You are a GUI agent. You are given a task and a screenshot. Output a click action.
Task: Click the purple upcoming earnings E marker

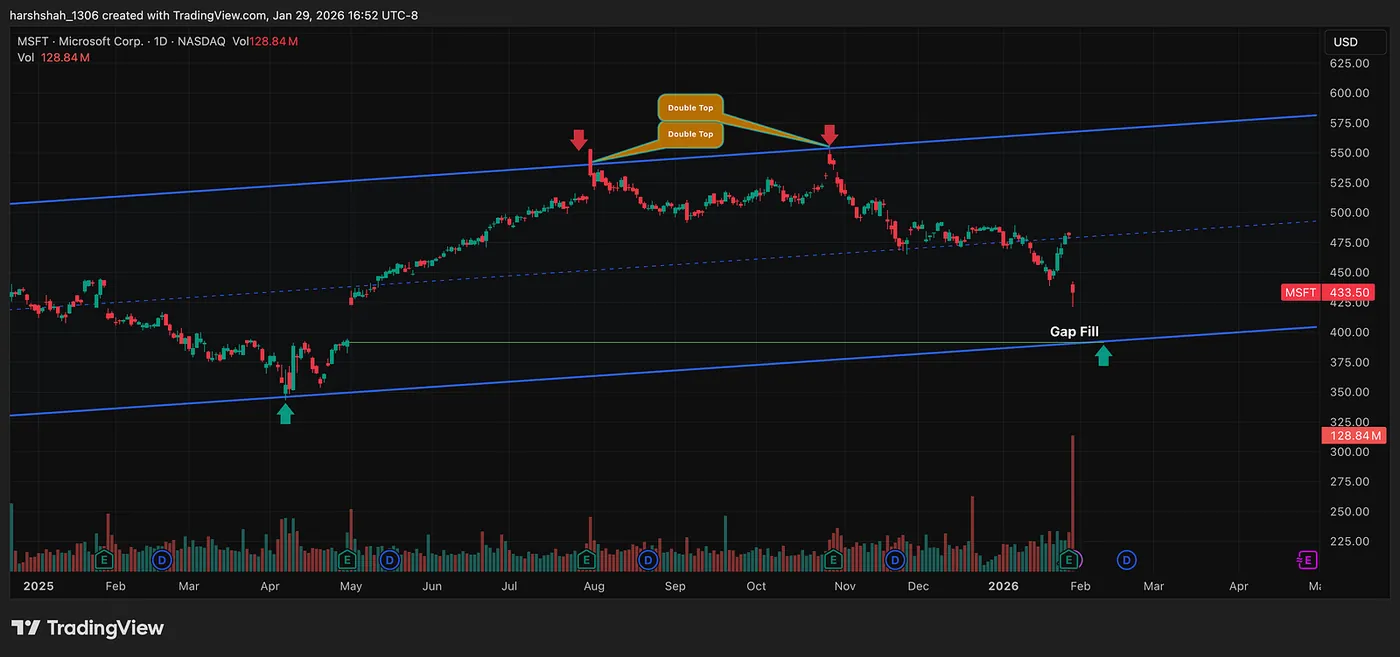pos(1306,559)
